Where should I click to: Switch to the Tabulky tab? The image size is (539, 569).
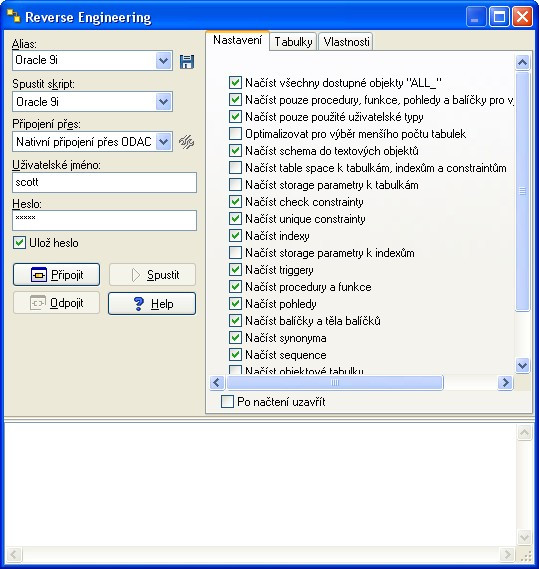[293, 42]
